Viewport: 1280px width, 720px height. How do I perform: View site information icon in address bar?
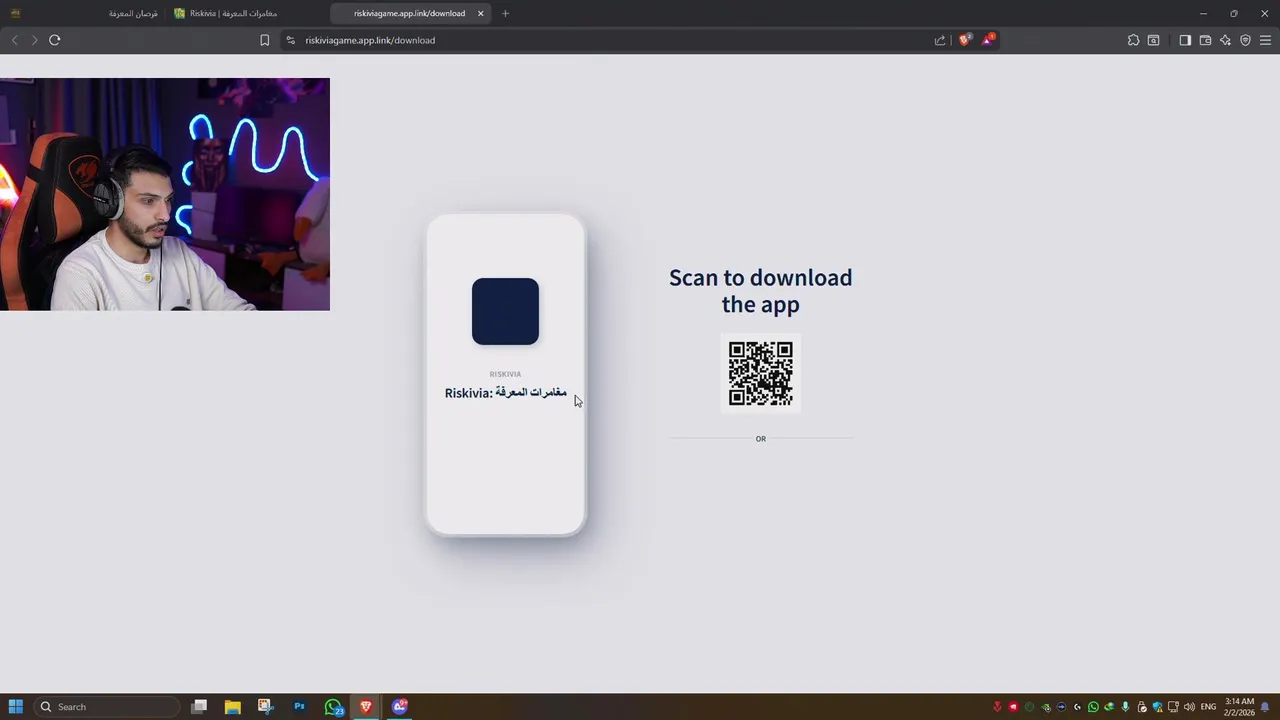290,40
